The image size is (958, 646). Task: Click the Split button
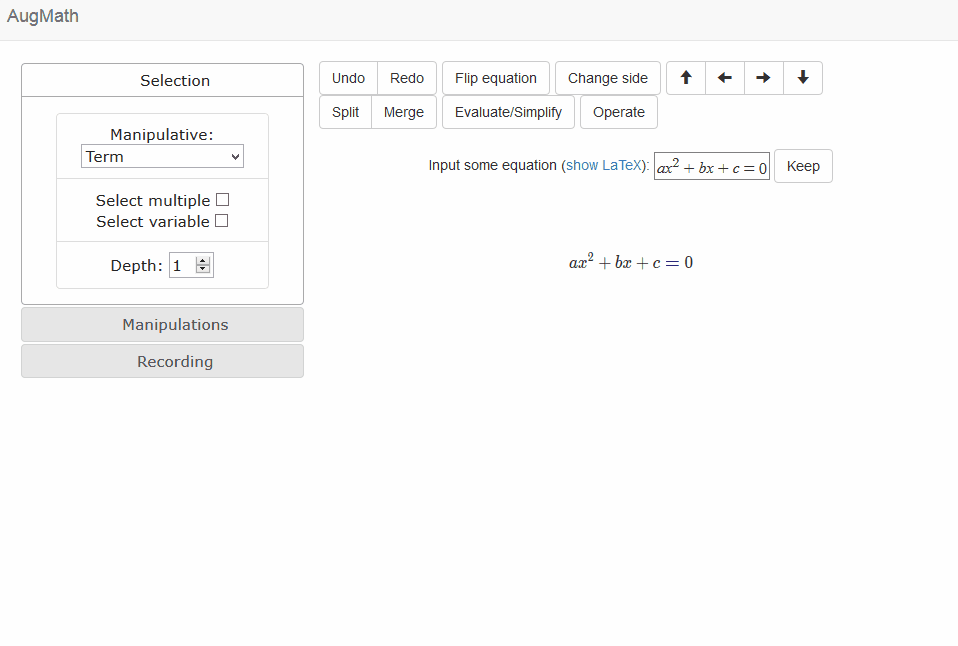tap(345, 112)
